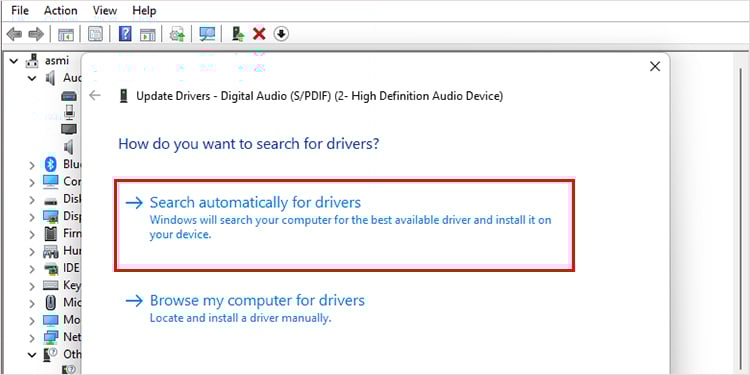This screenshot has width=750, height=375.
Task: Select the Mice category icon
Action: coord(51,303)
